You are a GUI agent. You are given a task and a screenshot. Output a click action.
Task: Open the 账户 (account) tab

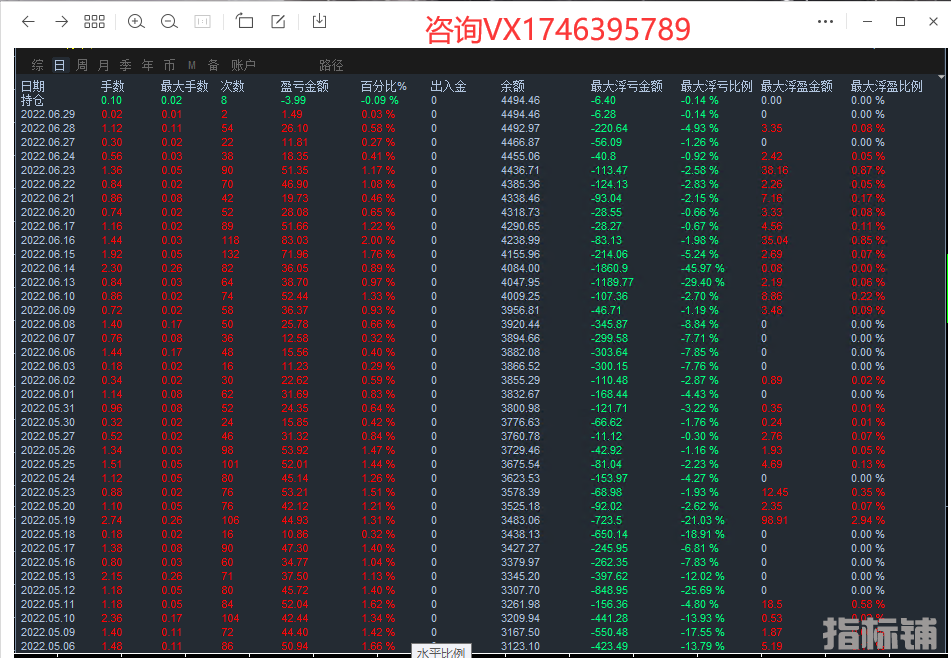click(243, 65)
